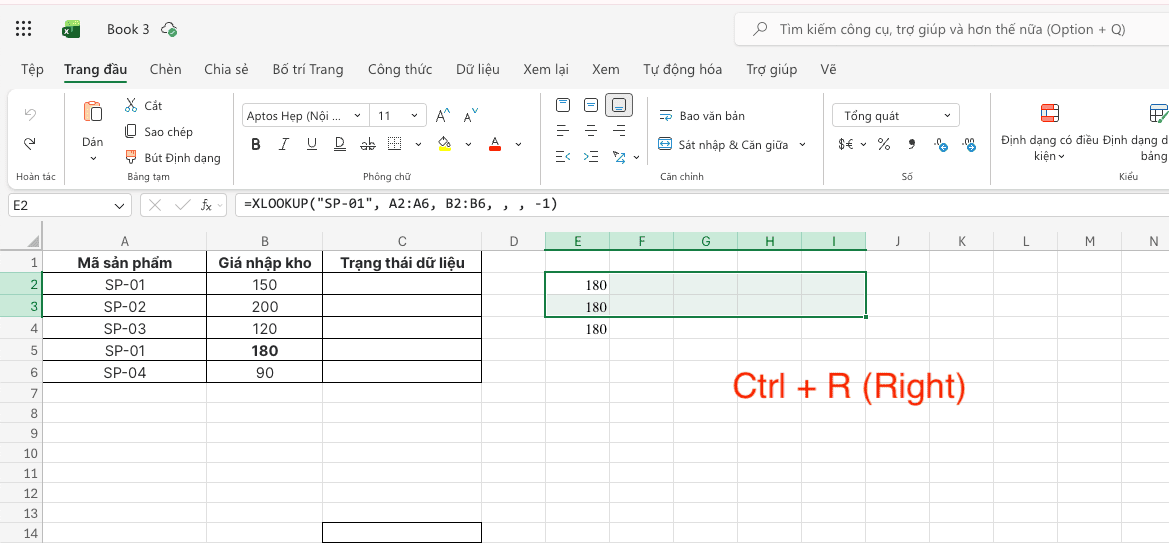The height and width of the screenshot is (543, 1169).
Task: Align text to middle of cell
Action: 590,104
